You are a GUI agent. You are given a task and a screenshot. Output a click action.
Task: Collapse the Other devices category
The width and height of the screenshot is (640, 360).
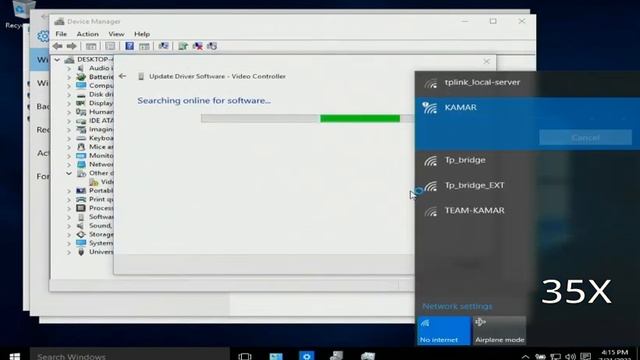[69, 173]
